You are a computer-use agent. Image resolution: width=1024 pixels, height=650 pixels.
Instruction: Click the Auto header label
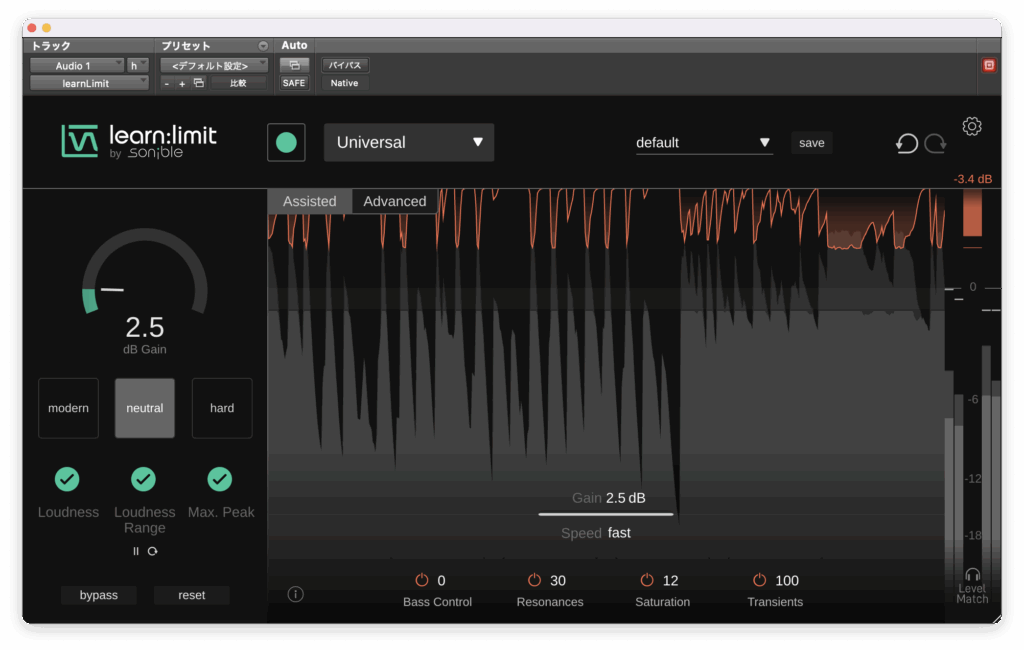point(294,46)
